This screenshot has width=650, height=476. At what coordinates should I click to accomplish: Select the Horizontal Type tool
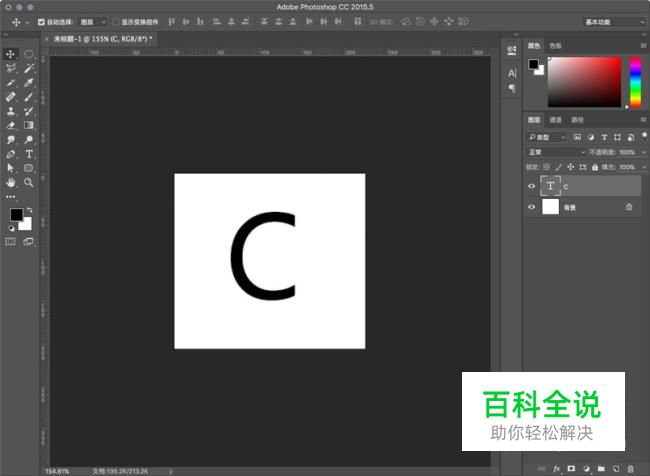coord(29,155)
